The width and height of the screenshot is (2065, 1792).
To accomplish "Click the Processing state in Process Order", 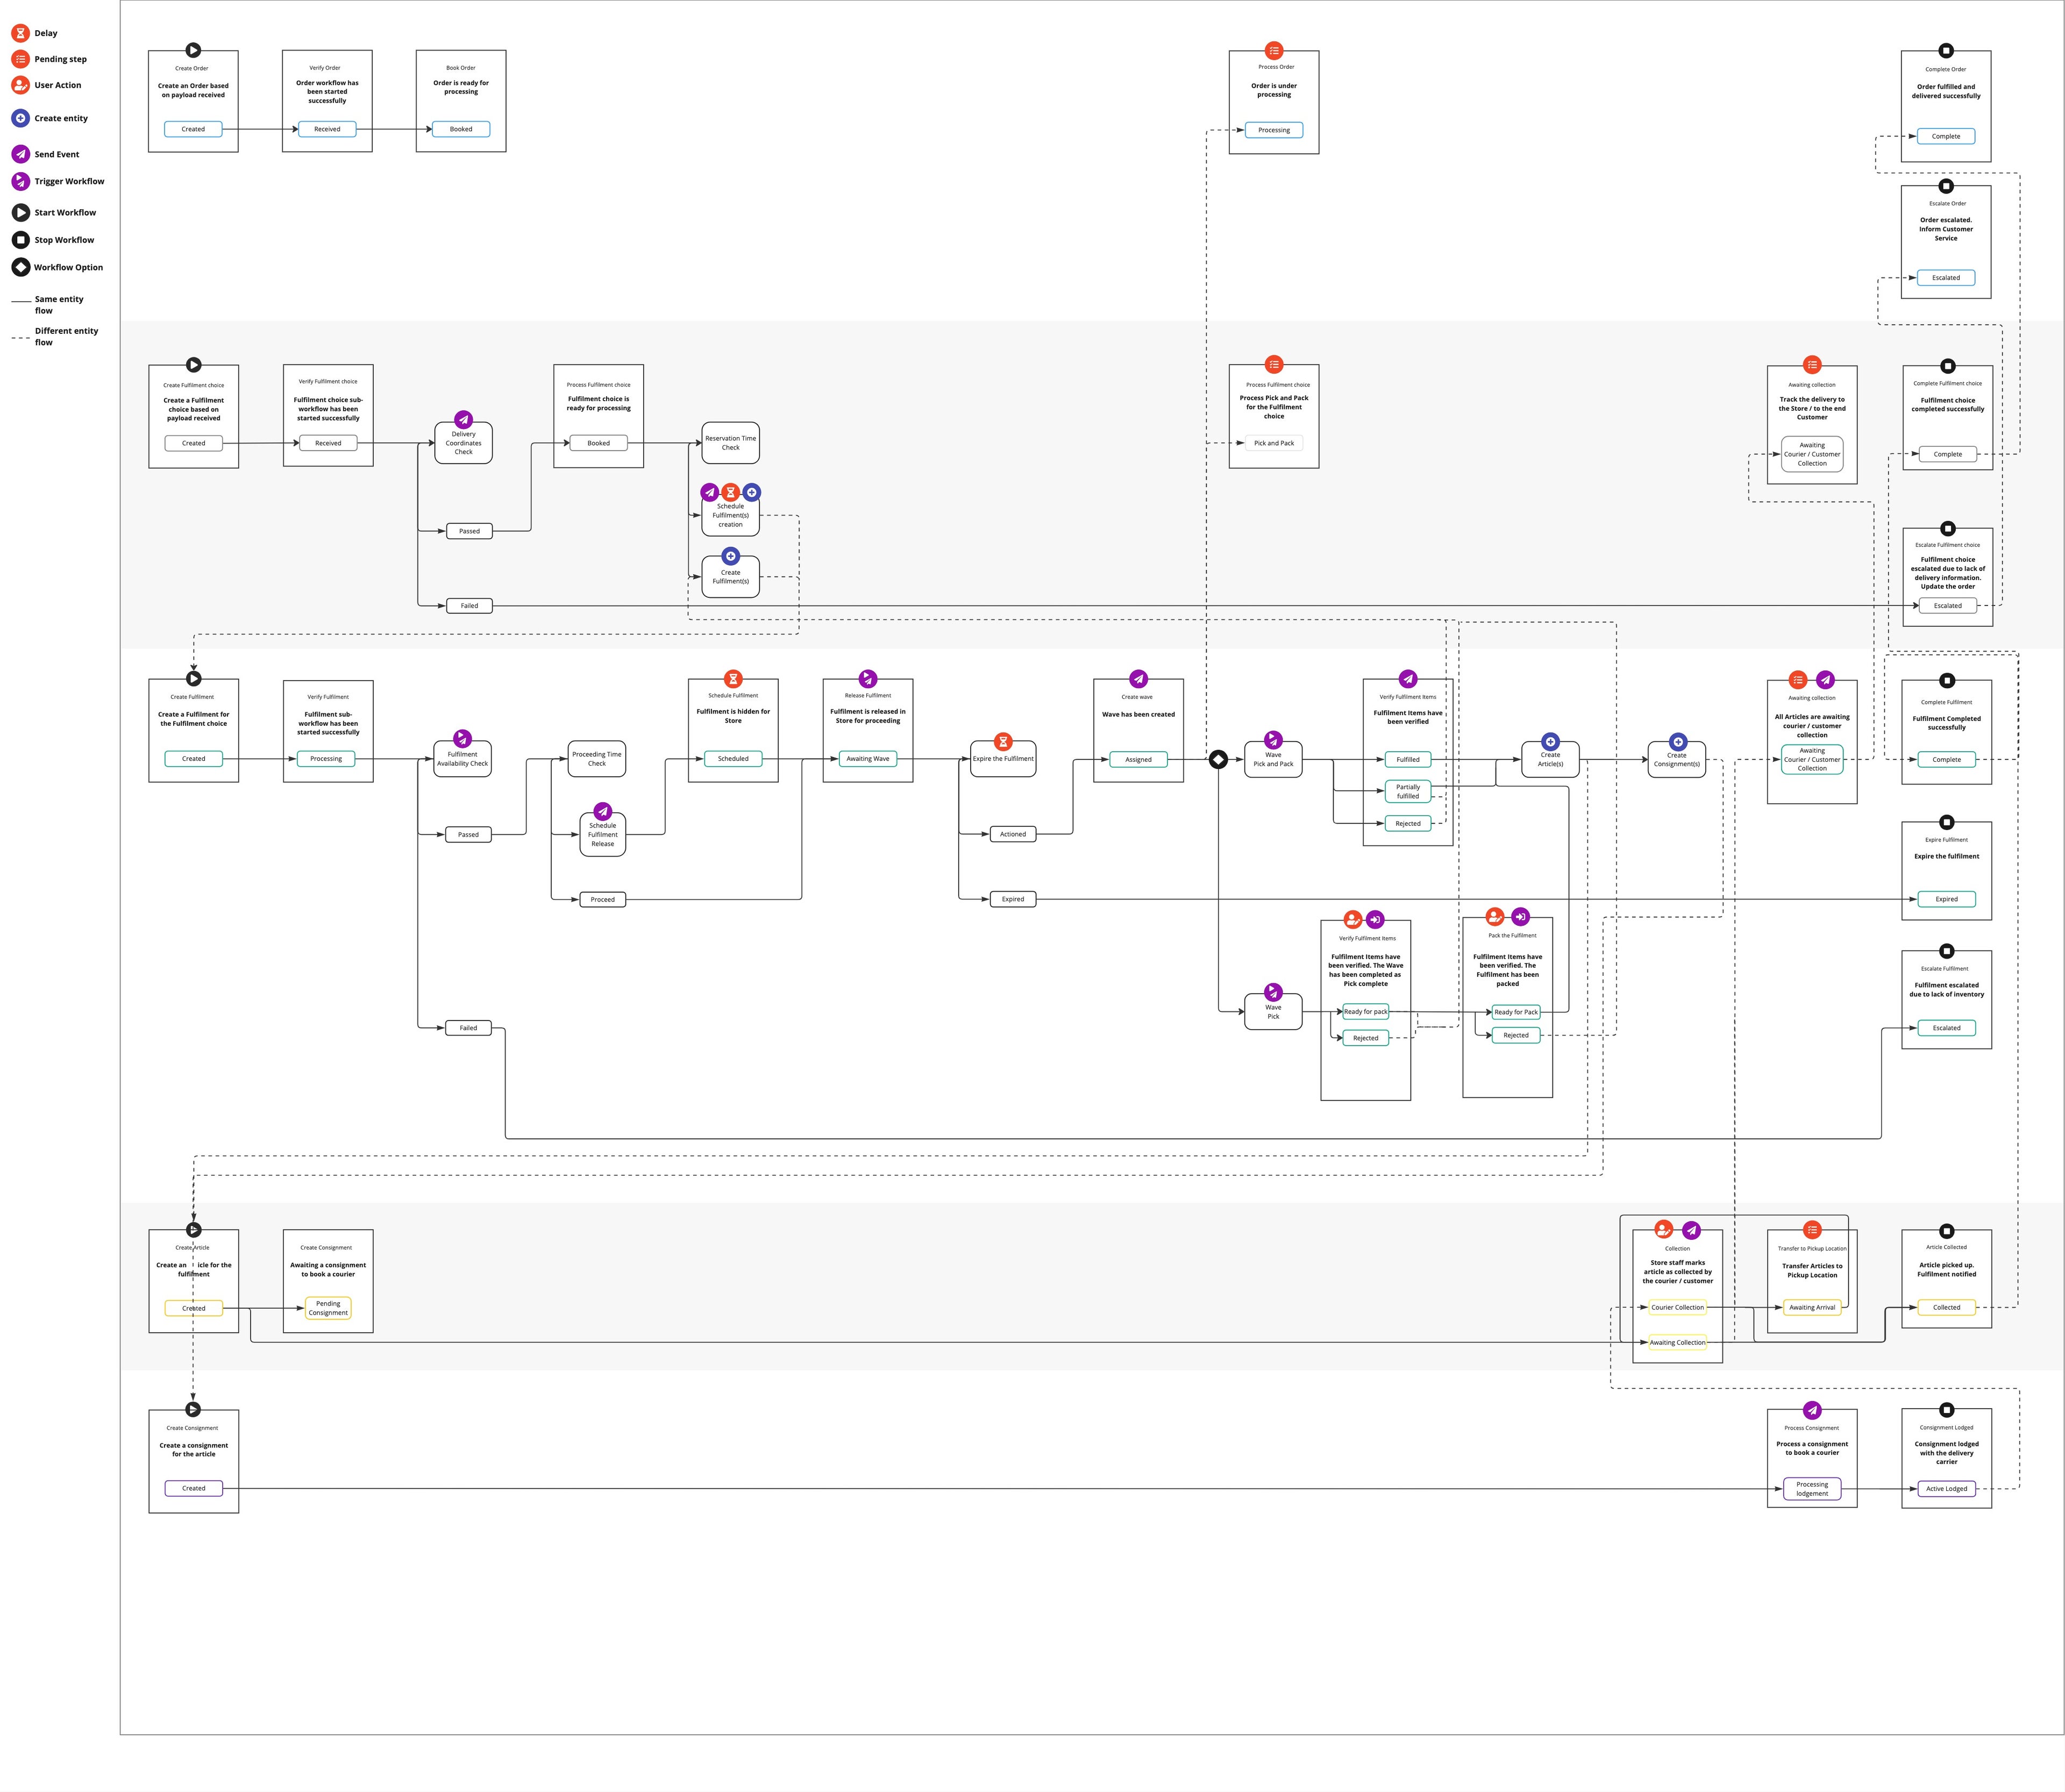I will 1273,130.
